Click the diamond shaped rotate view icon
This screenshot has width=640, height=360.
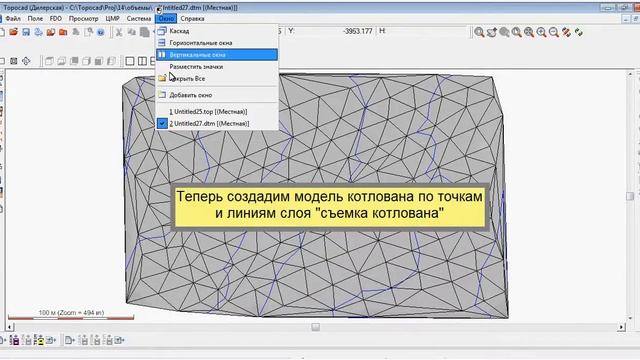click(x=26, y=61)
